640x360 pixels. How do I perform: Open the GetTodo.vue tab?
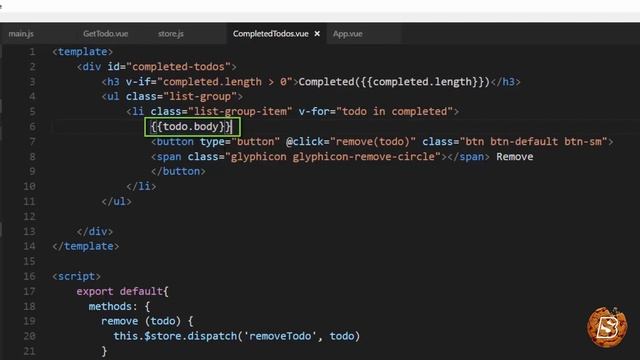[x=105, y=34]
